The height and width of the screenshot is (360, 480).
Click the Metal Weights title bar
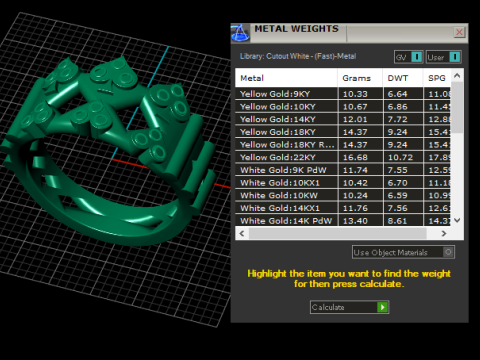click(x=350, y=33)
